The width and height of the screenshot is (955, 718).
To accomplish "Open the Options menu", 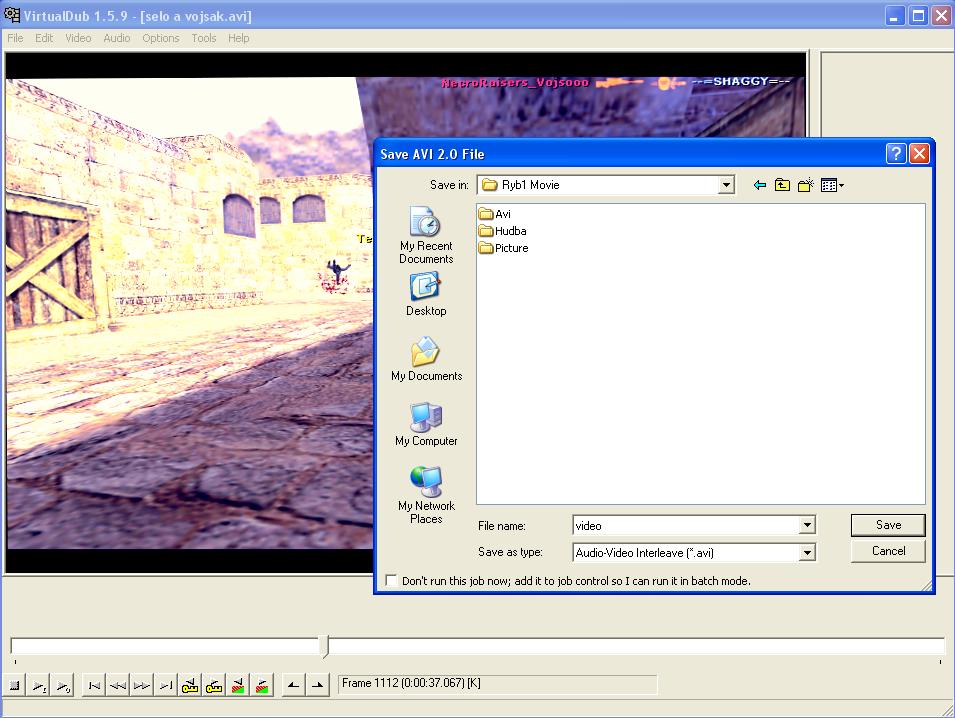I will (161, 38).
